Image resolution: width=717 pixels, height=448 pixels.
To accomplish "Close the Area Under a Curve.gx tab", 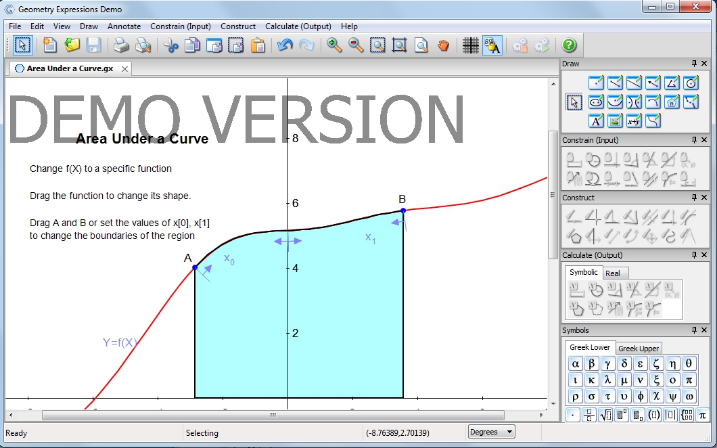I will 124,69.
